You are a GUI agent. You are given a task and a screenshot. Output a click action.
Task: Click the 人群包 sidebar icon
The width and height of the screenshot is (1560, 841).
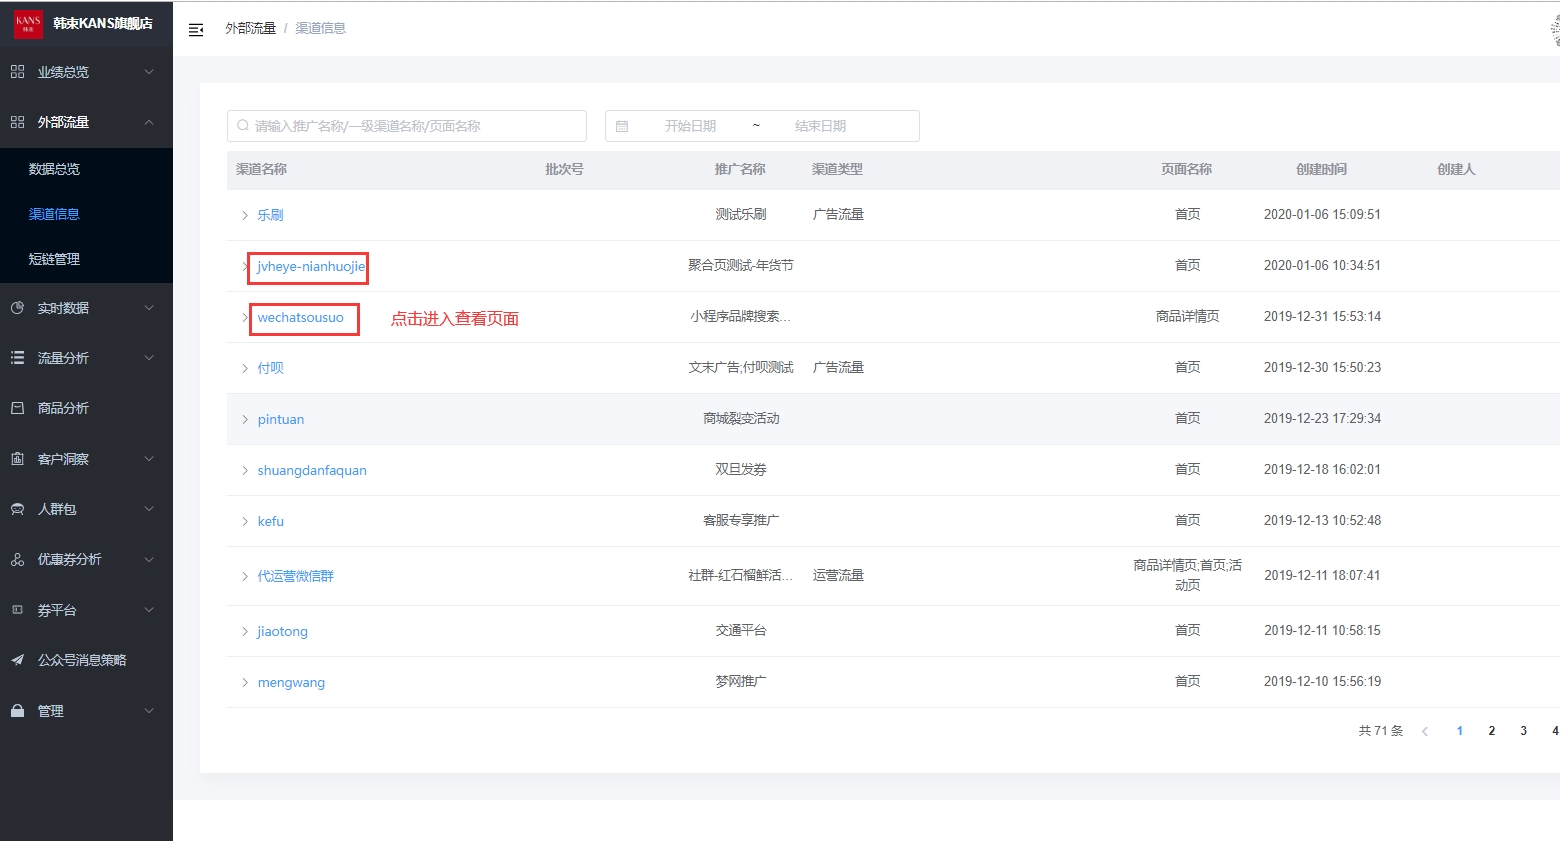17,509
